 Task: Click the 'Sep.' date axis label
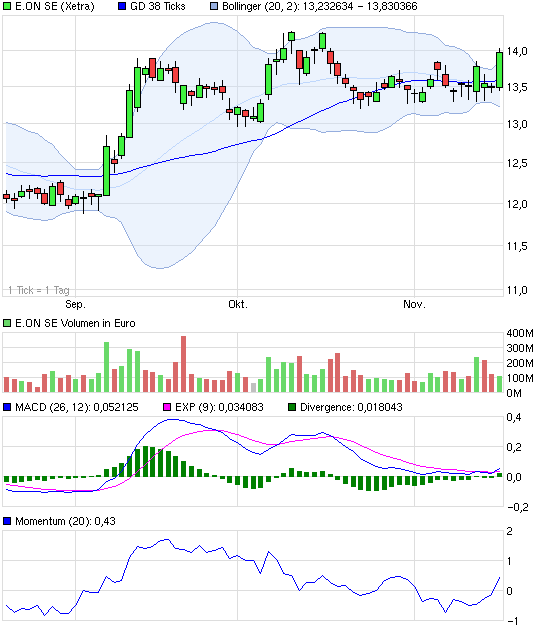(x=75, y=304)
